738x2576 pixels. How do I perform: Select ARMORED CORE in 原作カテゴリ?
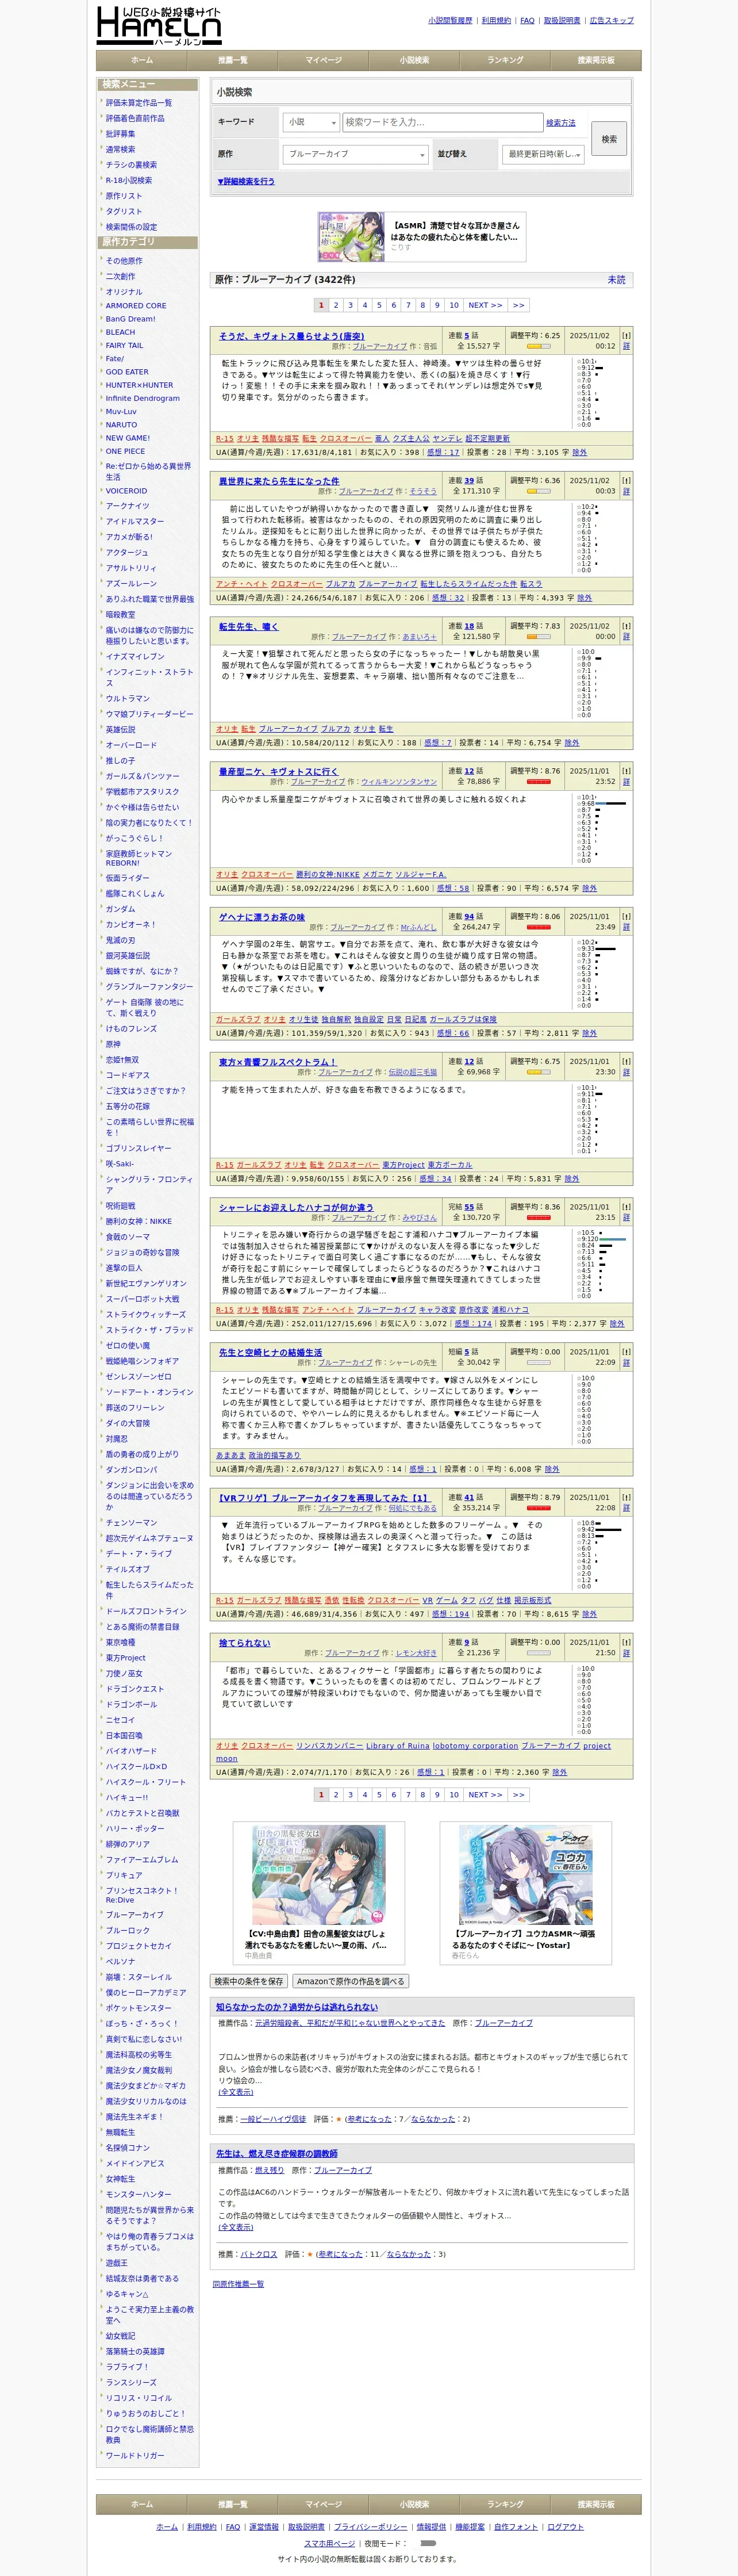click(x=136, y=306)
